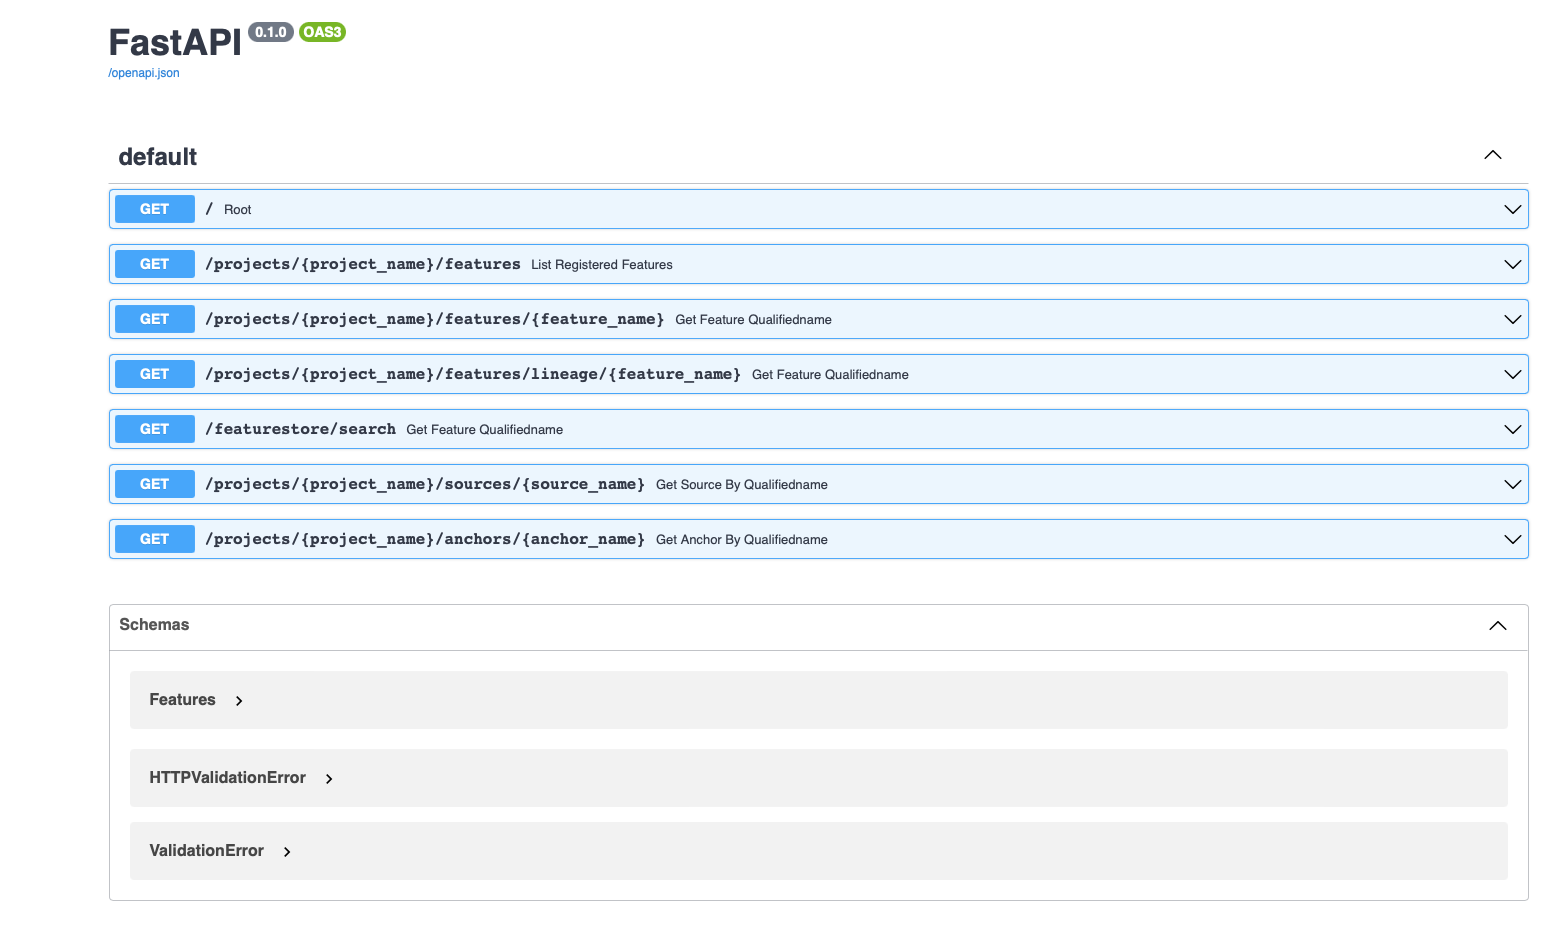The image size is (1564, 928).
Task: Click the FastAPI title
Action: click(175, 43)
